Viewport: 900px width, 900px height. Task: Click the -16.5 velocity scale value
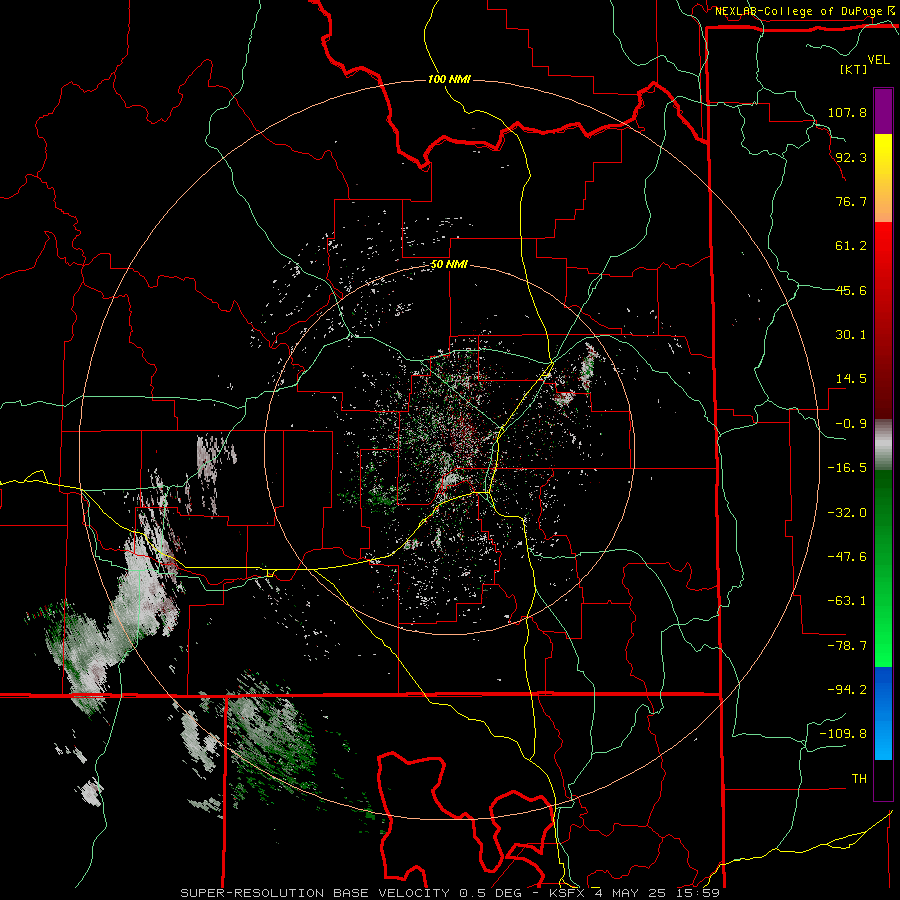click(847, 468)
